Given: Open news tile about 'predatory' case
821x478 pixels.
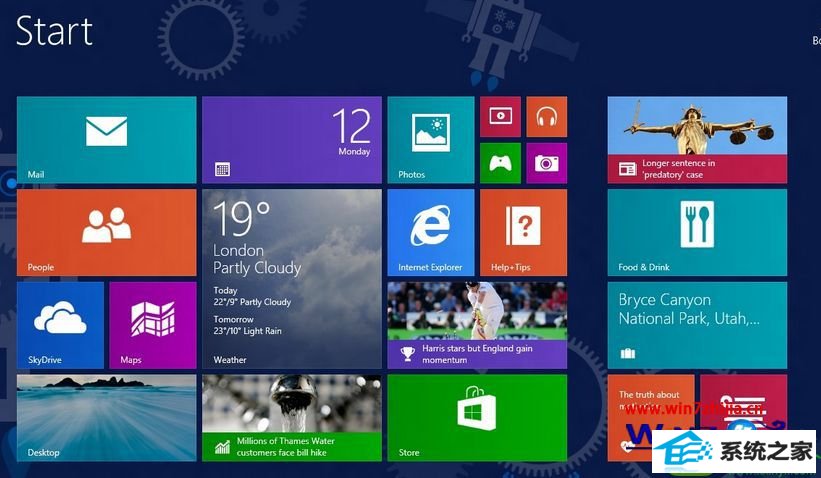Looking at the screenshot, I should point(697,140).
